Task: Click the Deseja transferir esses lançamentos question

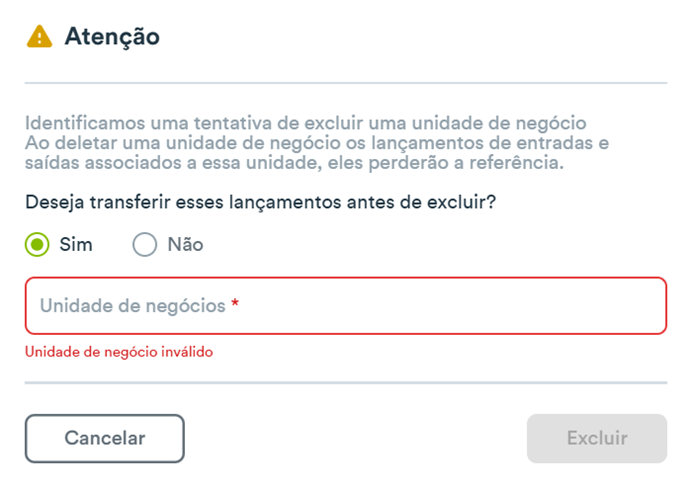Action: click(261, 202)
